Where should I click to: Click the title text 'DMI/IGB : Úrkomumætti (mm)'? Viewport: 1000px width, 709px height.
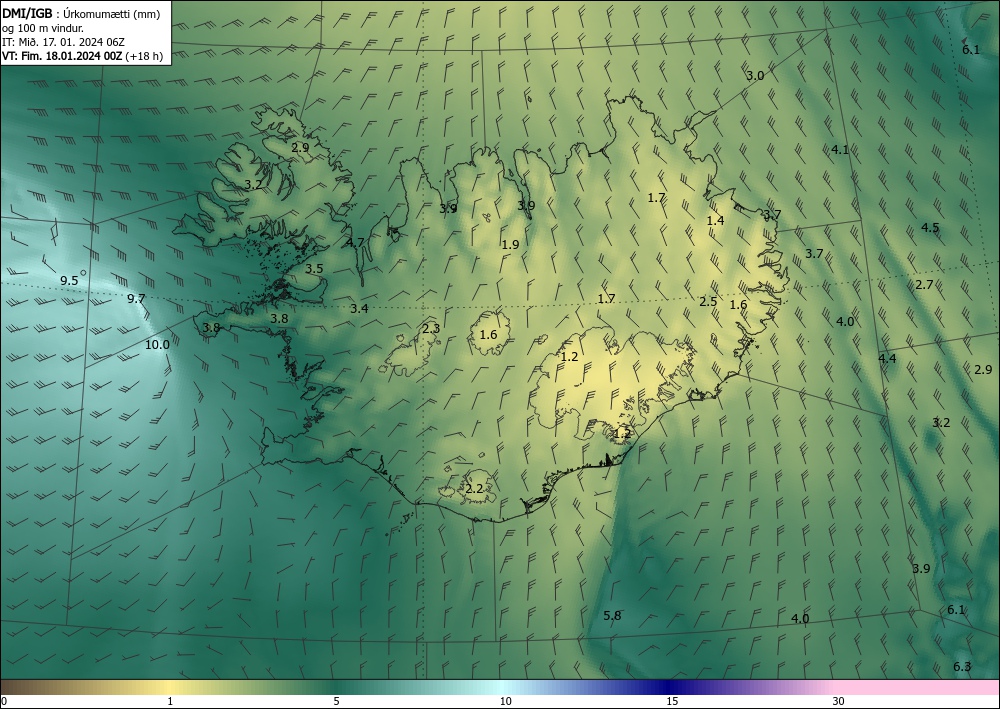pos(81,13)
